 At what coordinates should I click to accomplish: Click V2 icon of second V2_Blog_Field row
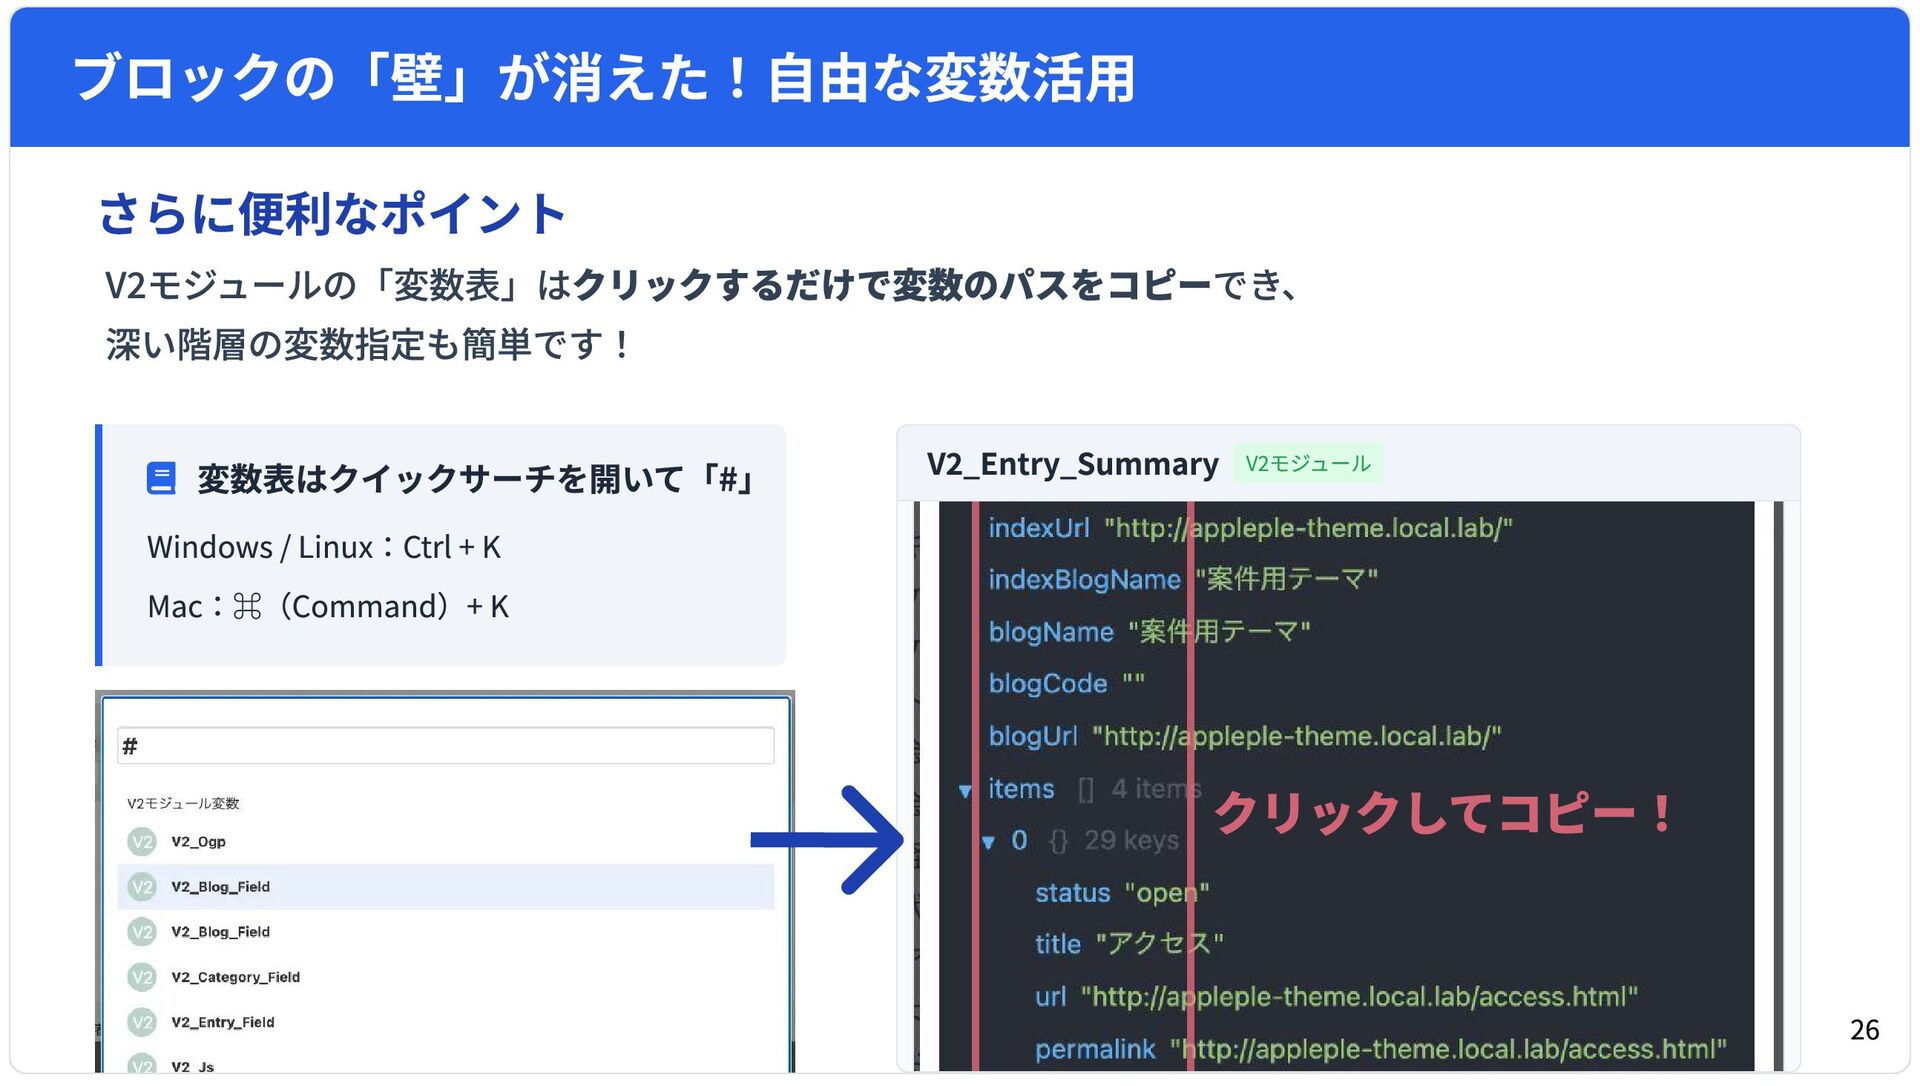(x=142, y=932)
